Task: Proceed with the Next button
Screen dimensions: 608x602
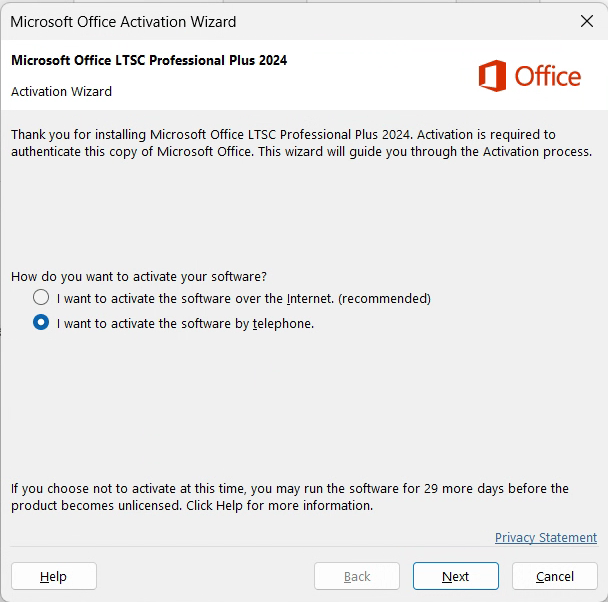Action: [x=455, y=576]
